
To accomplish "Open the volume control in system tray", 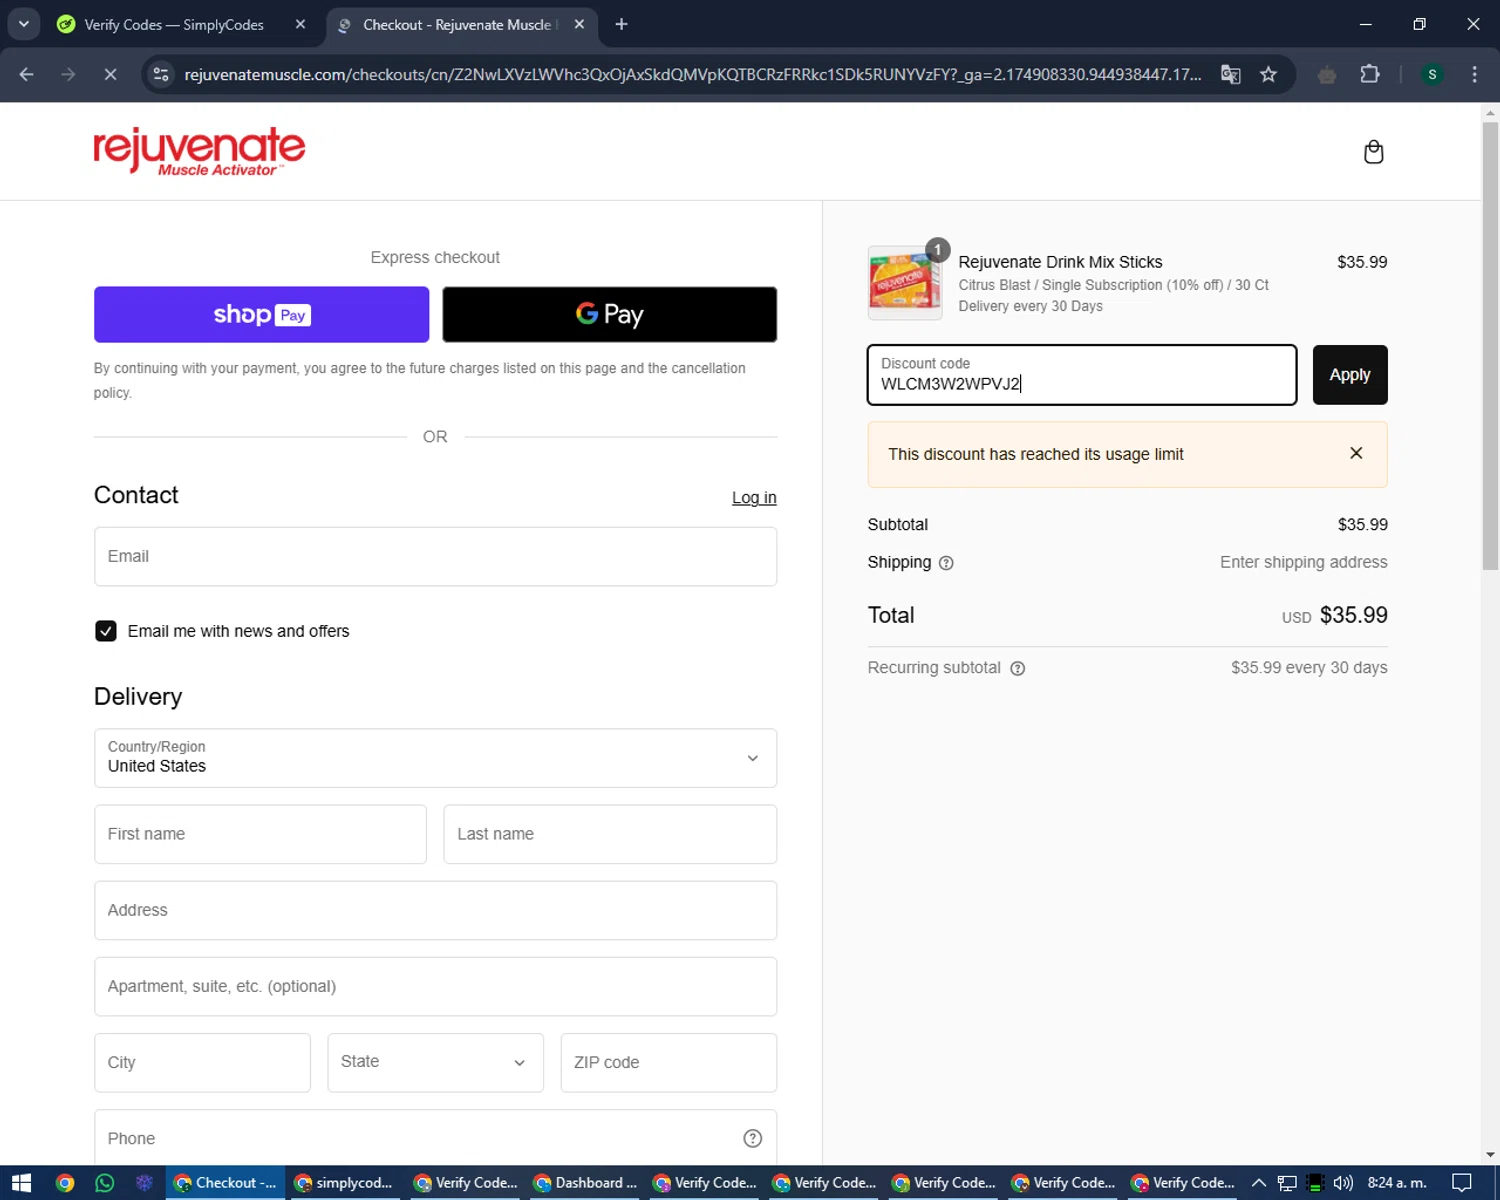I will (x=1343, y=1183).
